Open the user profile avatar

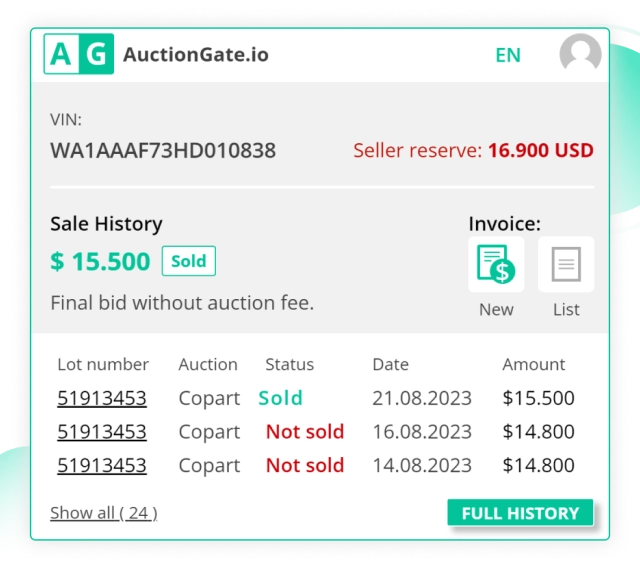point(580,54)
